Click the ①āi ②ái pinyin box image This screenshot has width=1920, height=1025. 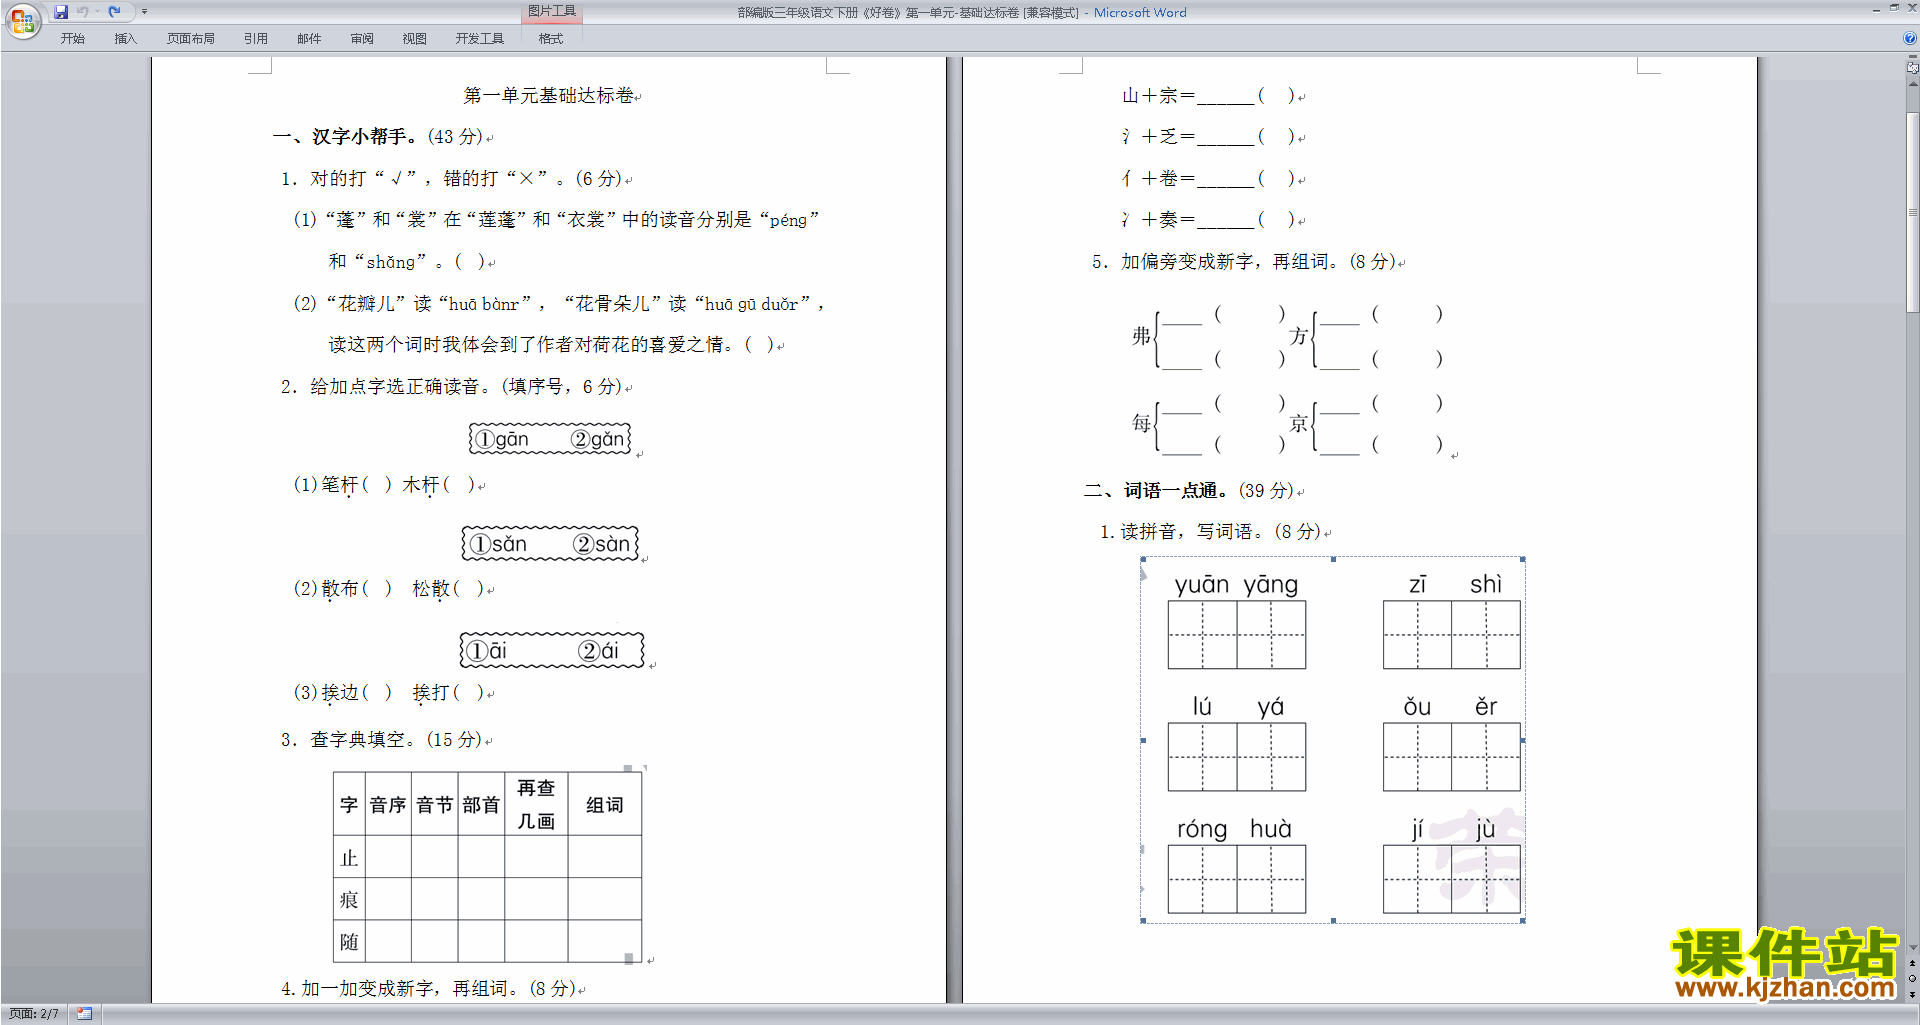(552, 650)
